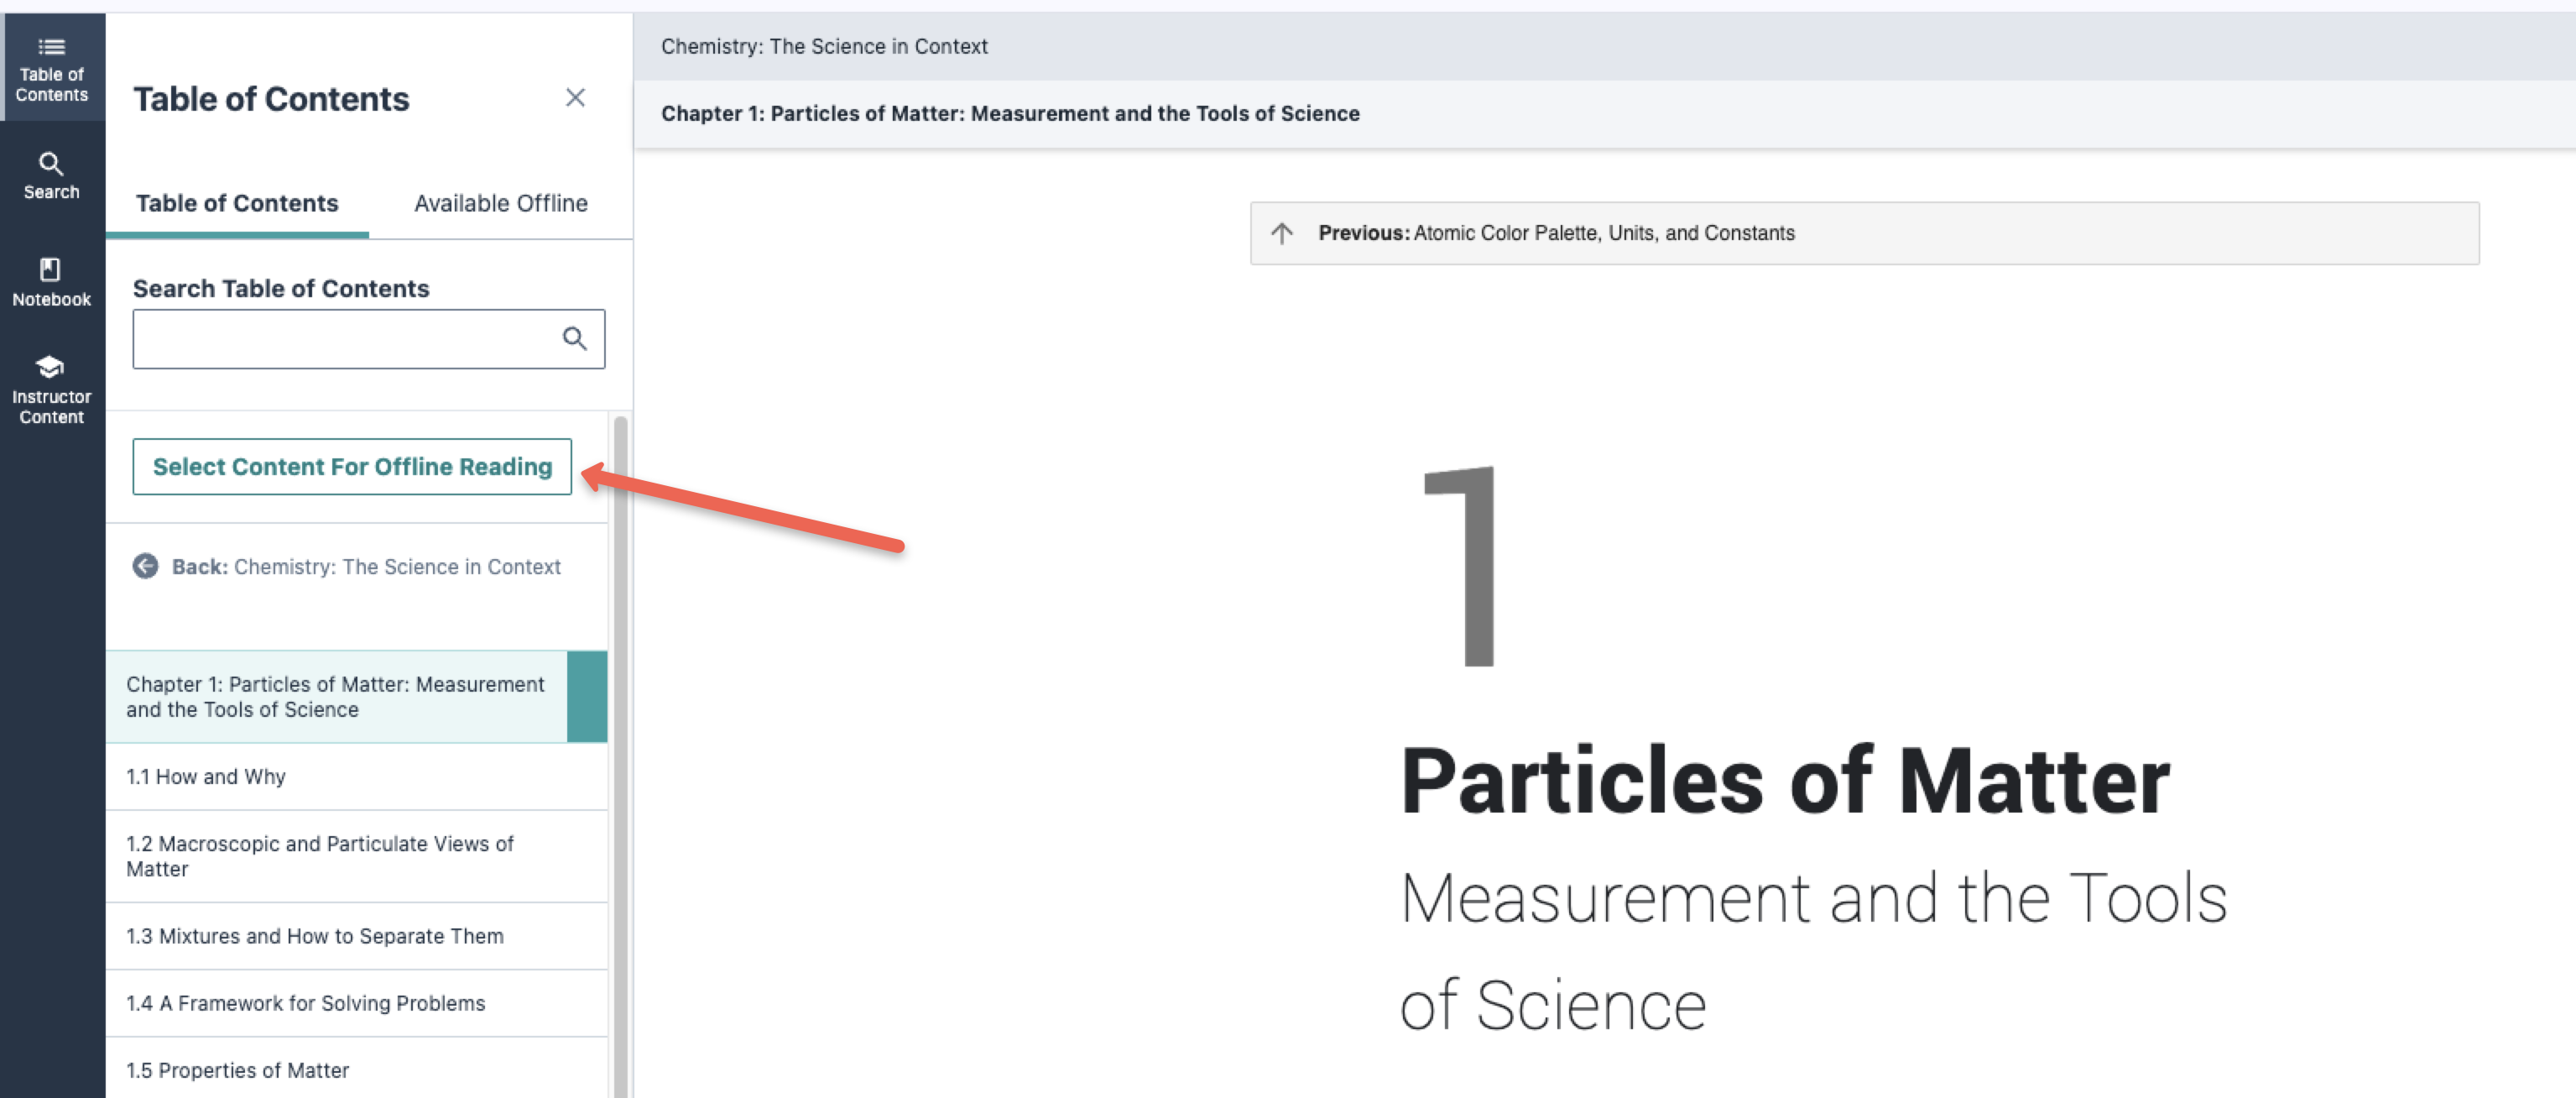The height and width of the screenshot is (1098, 2576).
Task: Click the table of contents vertical scrollbar
Action: coord(620,750)
